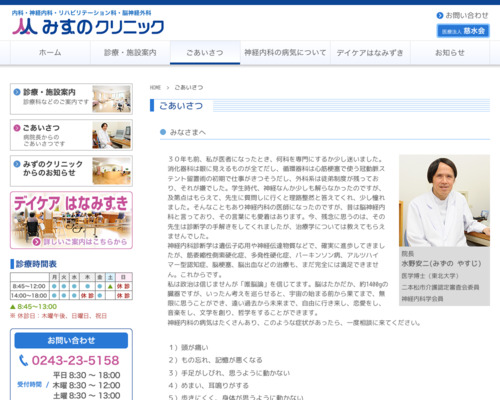Screen dimensions: 500x400
Task: Open みずのクリニックからのお知らせ banner
Action: click(x=71, y=171)
